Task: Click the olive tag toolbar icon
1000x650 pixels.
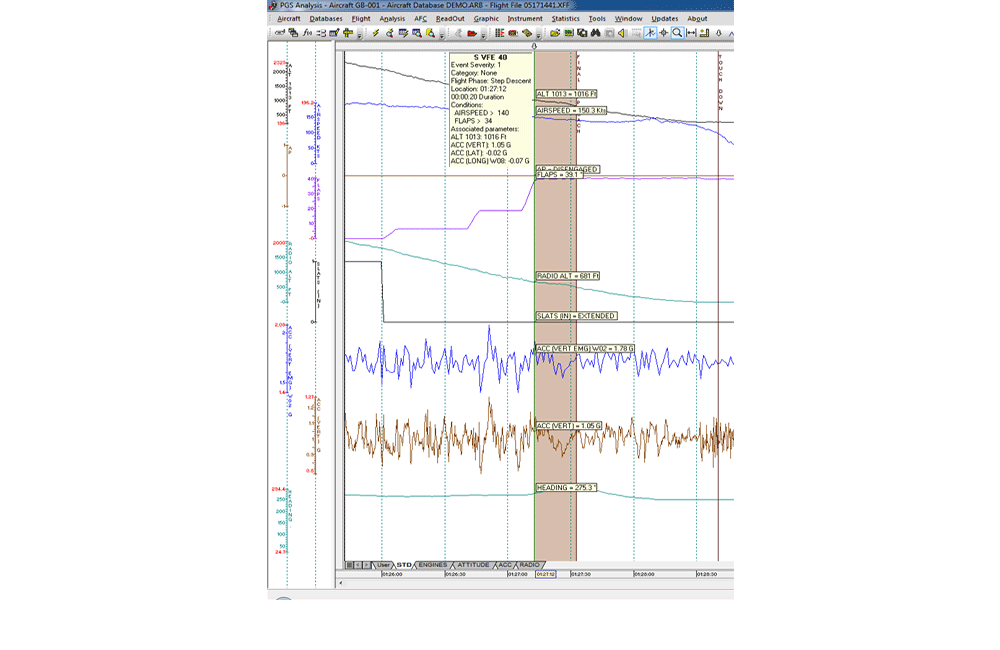Action: pos(527,33)
